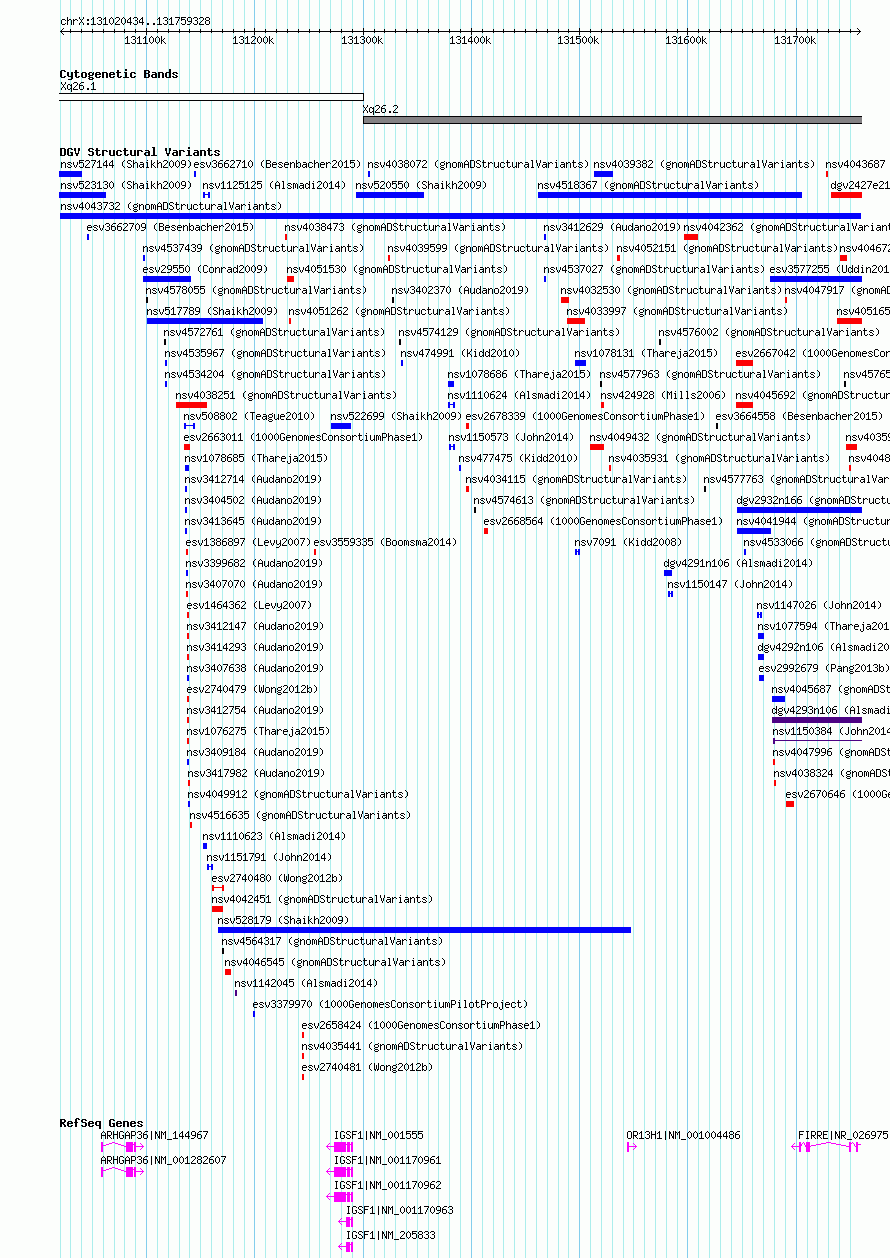Open the esv3662709 (Besenbacher2015) label
Viewport: 890px width, 1258px height.
coord(170,227)
